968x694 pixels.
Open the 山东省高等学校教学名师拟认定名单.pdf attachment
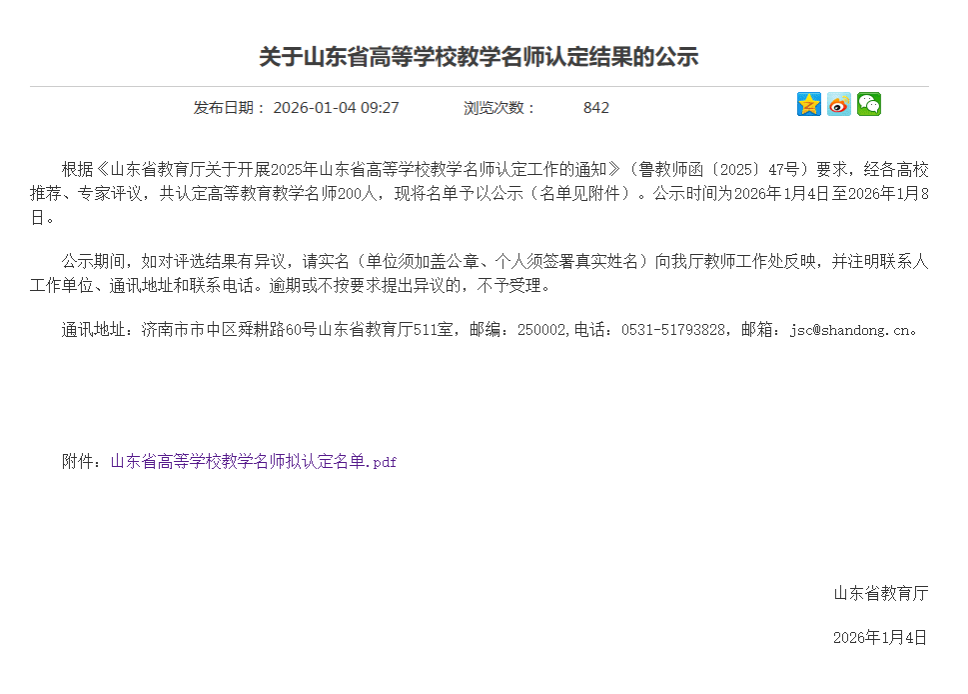click(253, 462)
